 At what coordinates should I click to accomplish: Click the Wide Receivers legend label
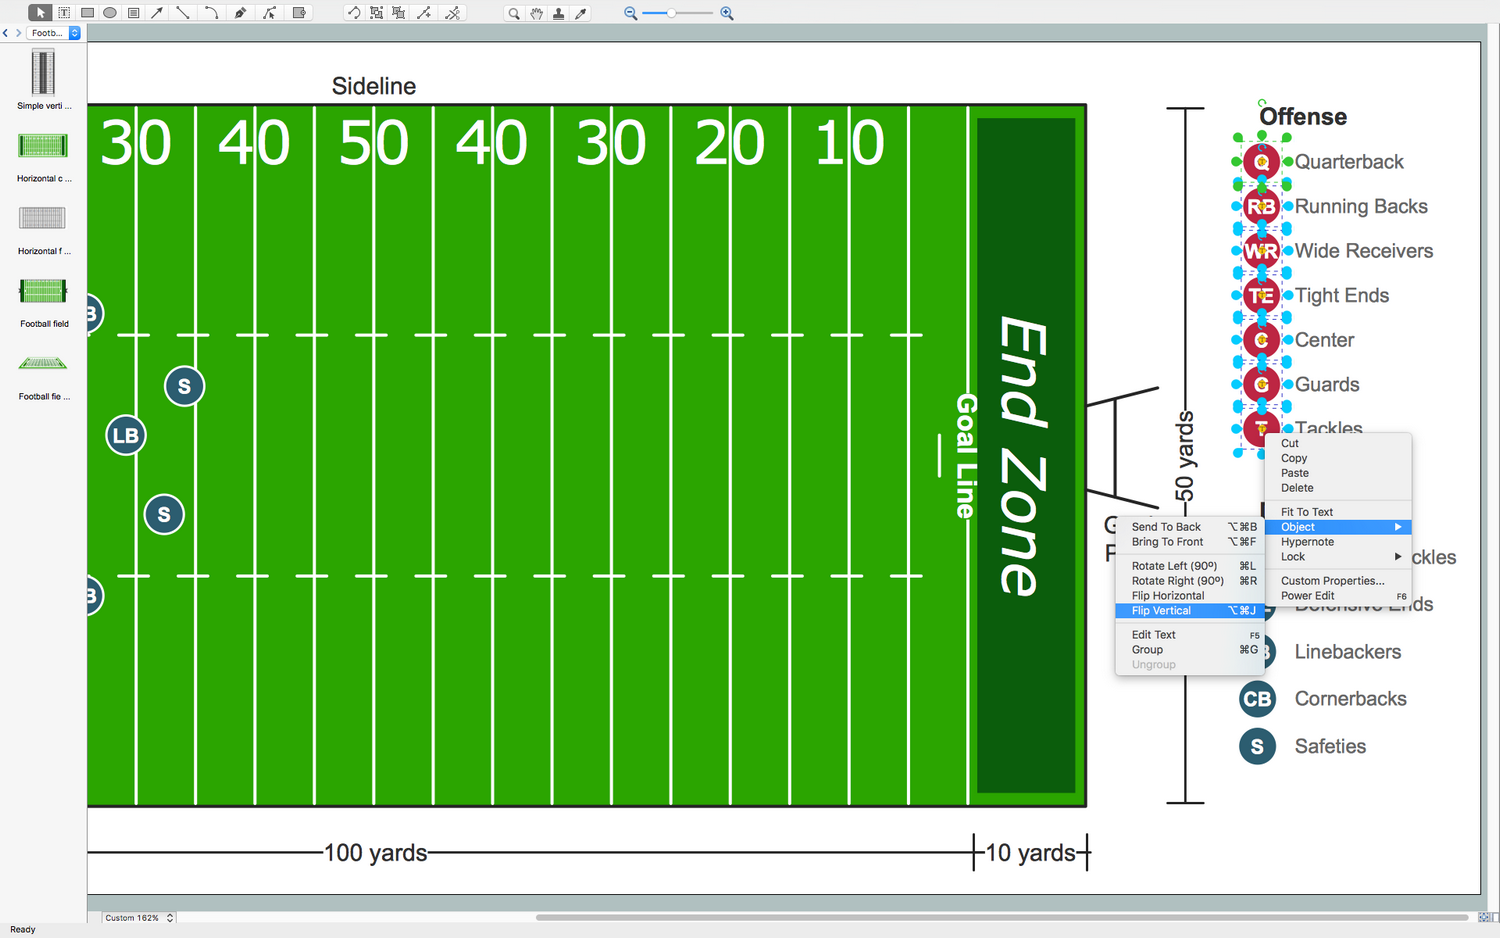click(x=1364, y=251)
